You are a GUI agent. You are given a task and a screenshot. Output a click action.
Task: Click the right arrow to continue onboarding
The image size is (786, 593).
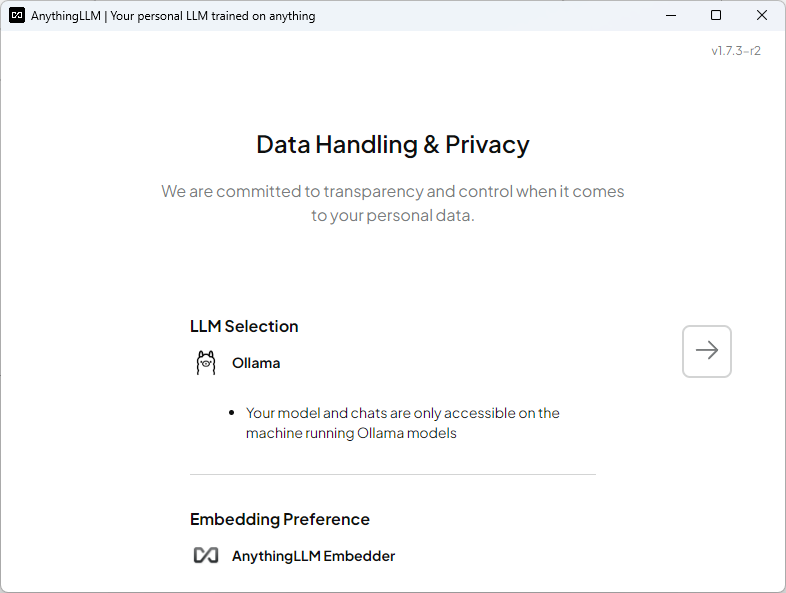[707, 351]
